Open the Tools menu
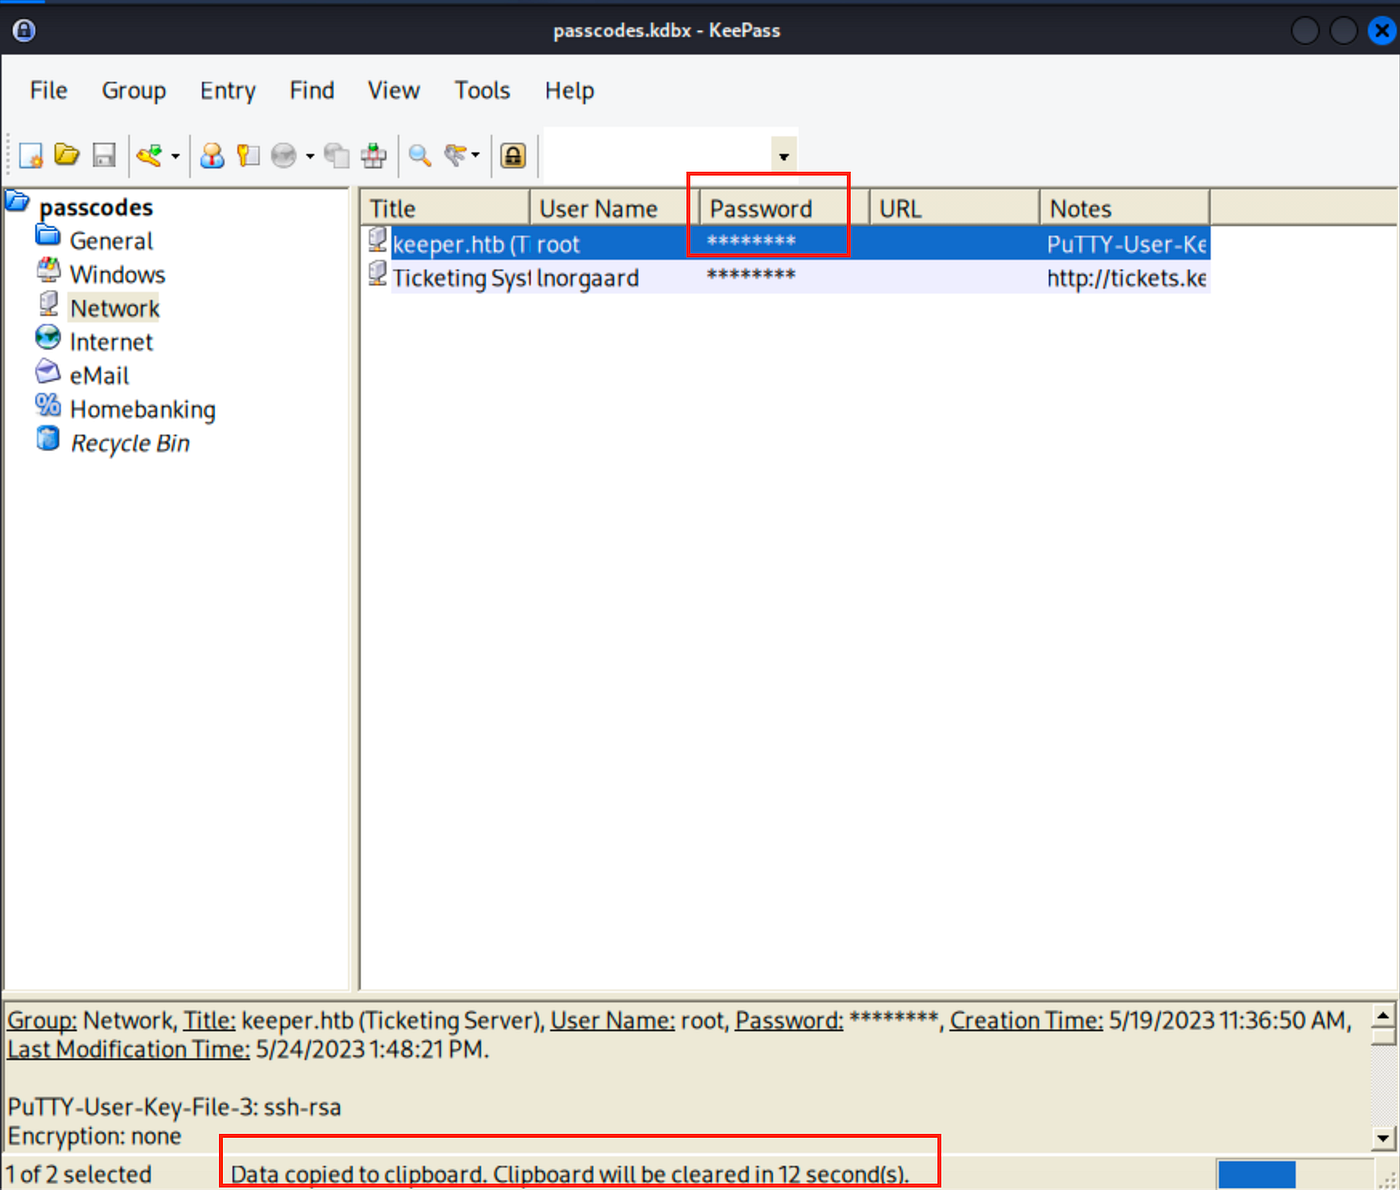The image size is (1400, 1190). [482, 90]
